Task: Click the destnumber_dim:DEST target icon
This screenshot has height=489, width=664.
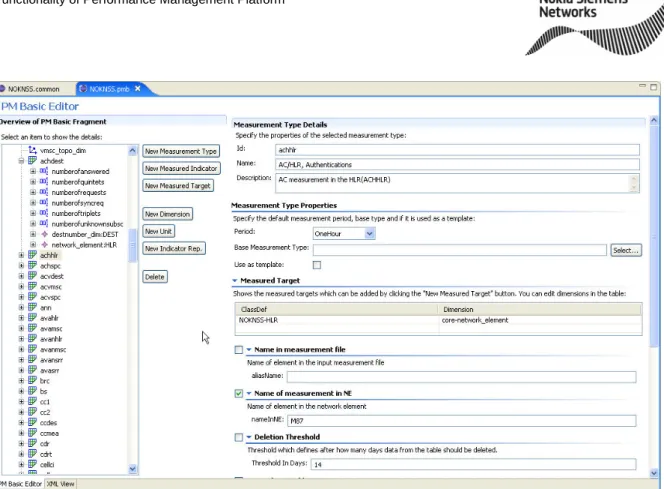Action: pos(44,234)
